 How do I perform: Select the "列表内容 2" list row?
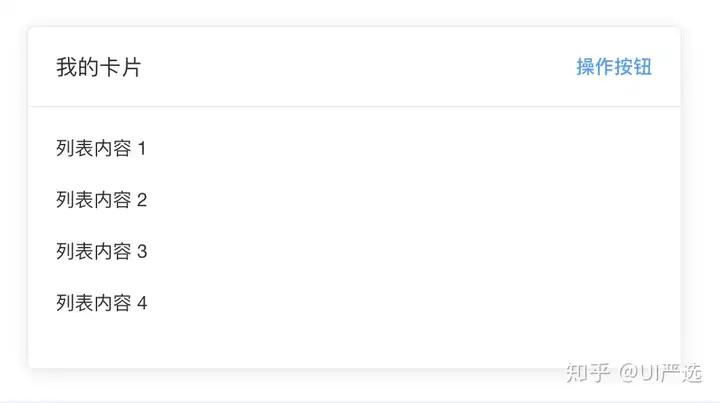(101, 200)
